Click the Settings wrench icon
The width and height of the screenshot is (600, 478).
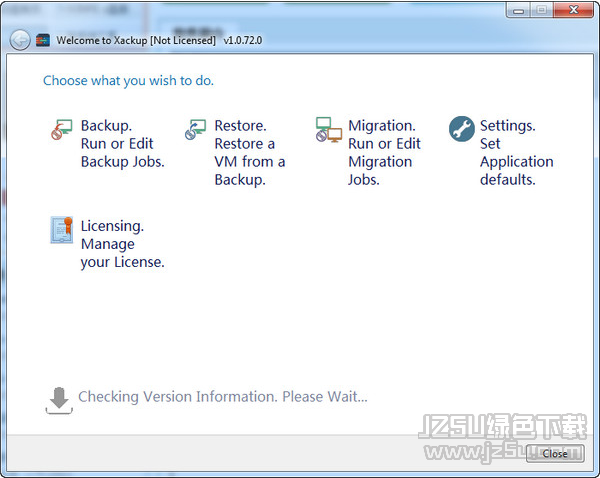(462, 129)
